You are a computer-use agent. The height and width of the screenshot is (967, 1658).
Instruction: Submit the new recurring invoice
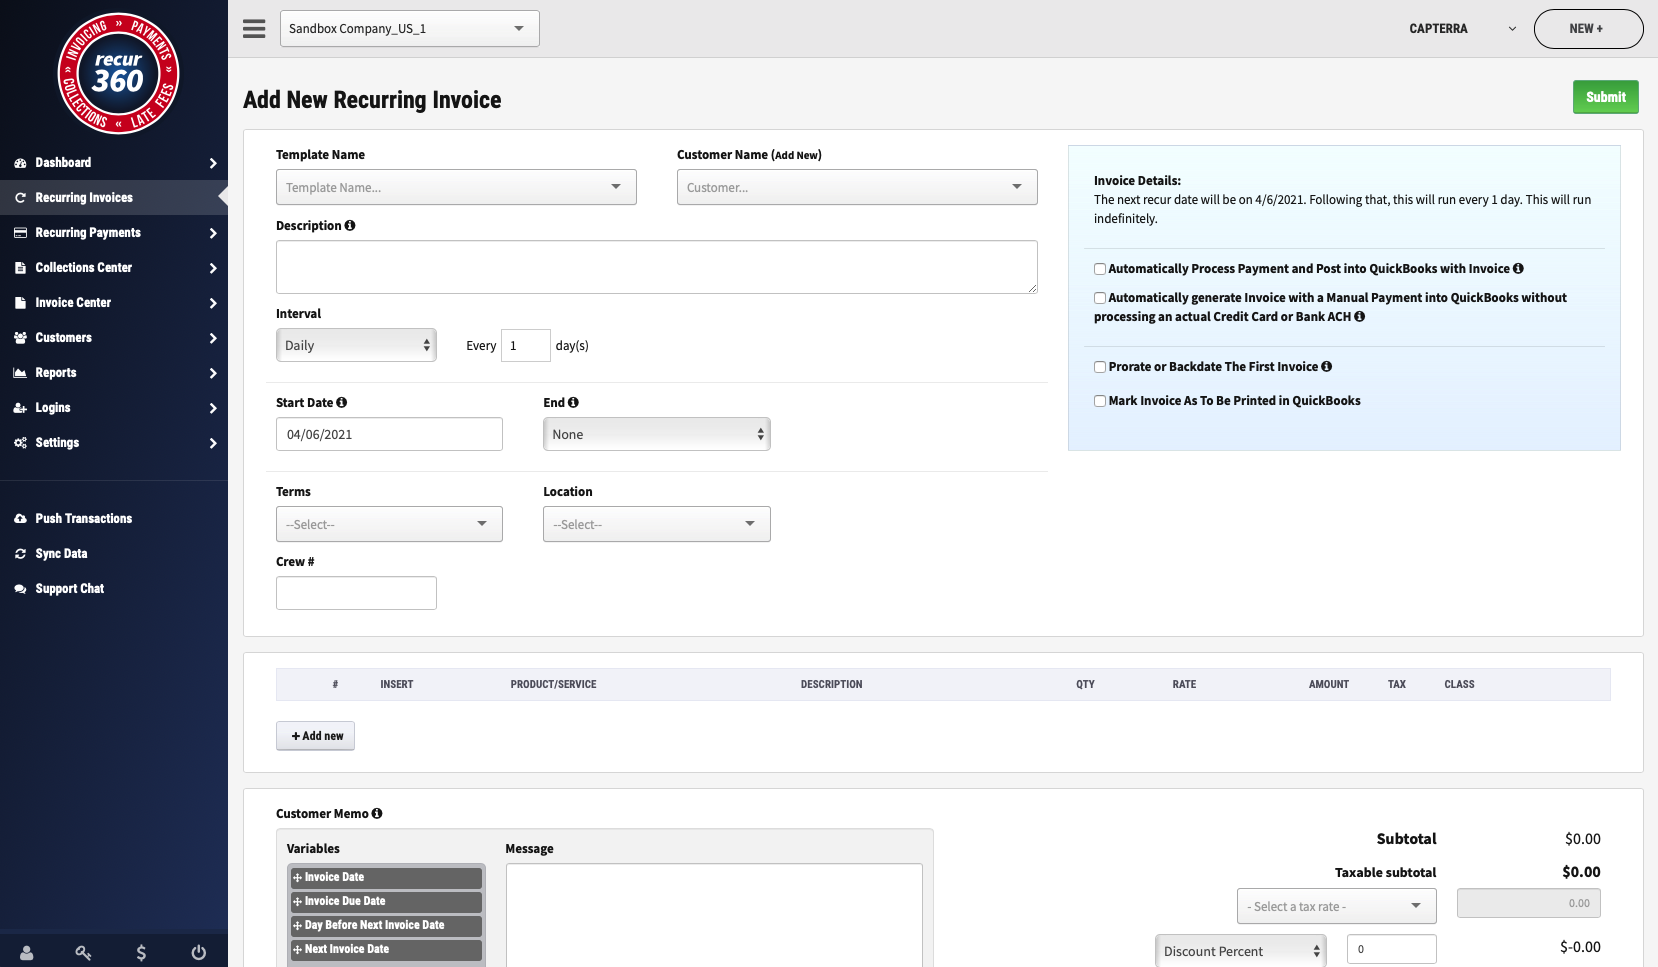(1605, 97)
